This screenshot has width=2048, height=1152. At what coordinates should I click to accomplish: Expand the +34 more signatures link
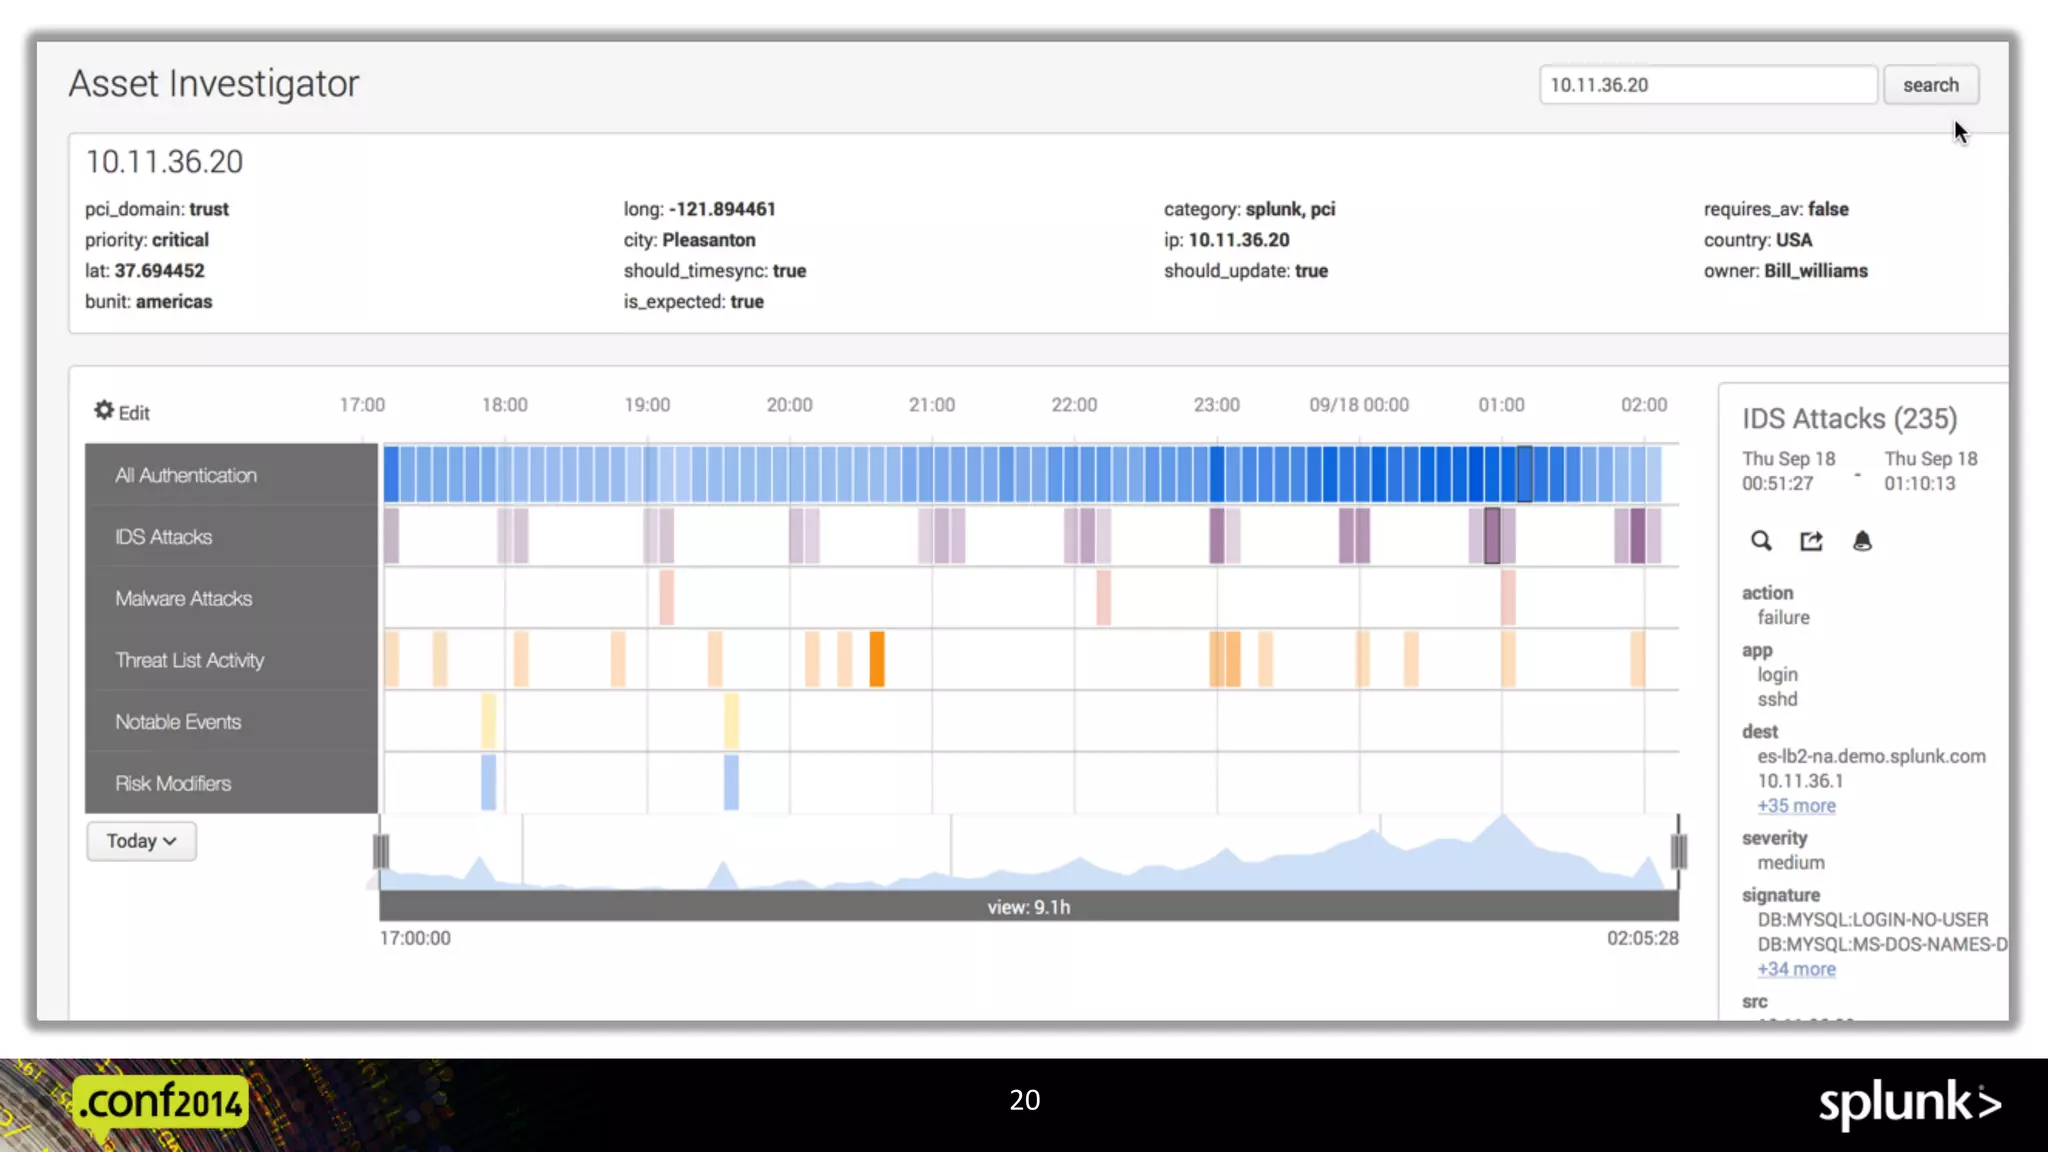(x=1796, y=969)
